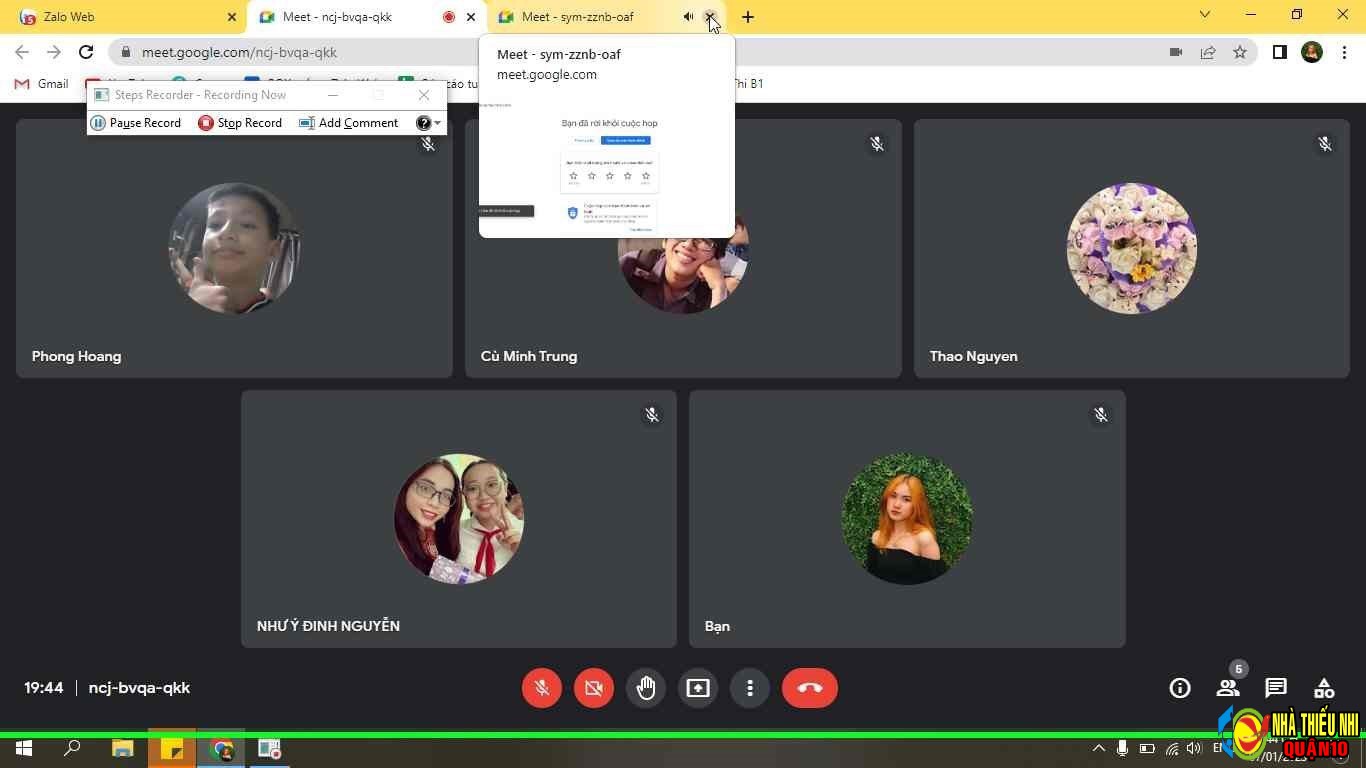Select NHƯ Ý ĐINH NGUYỄN's avatar photo
Image resolution: width=1366 pixels, height=768 pixels.
tap(459, 518)
